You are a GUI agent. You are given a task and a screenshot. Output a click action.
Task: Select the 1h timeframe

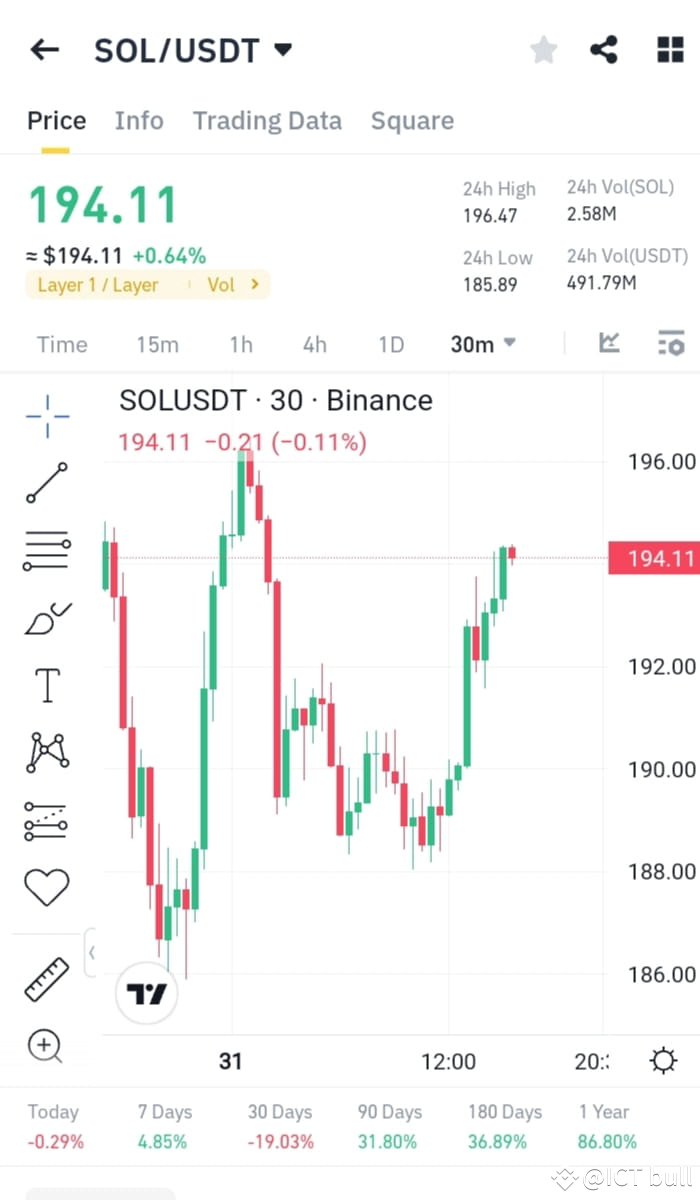pyautogui.click(x=240, y=344)
